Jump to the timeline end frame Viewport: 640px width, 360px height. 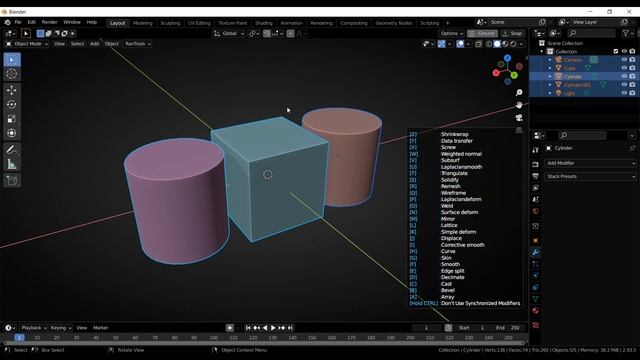(x=290, y=328)
